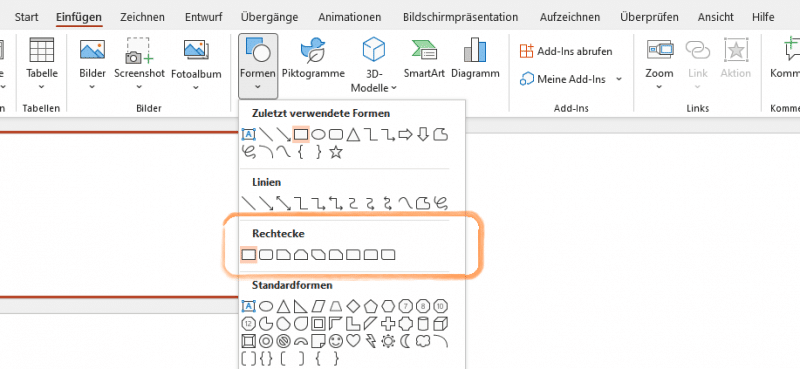
Task: Pick the right block arrow in recently used shapes
Action: point(405,135)
